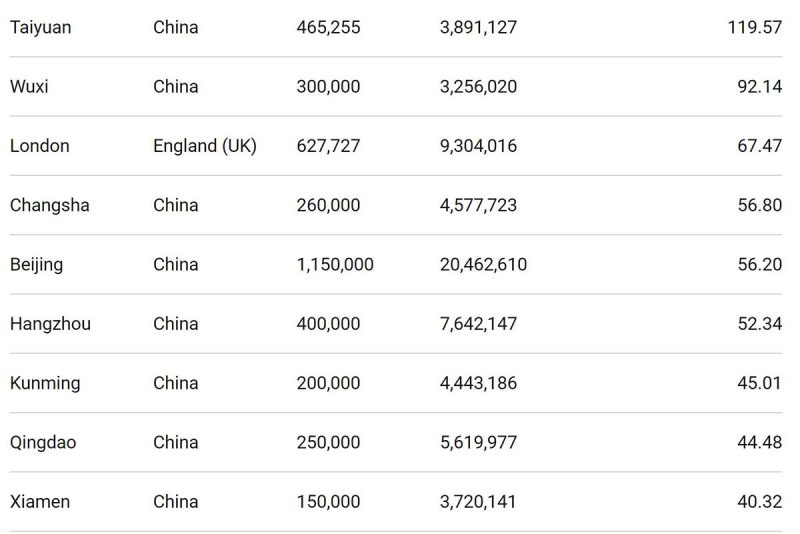Click the Taiyuan city name cell
The width and height of the screenshot is (800, 534).
(40, 27)
